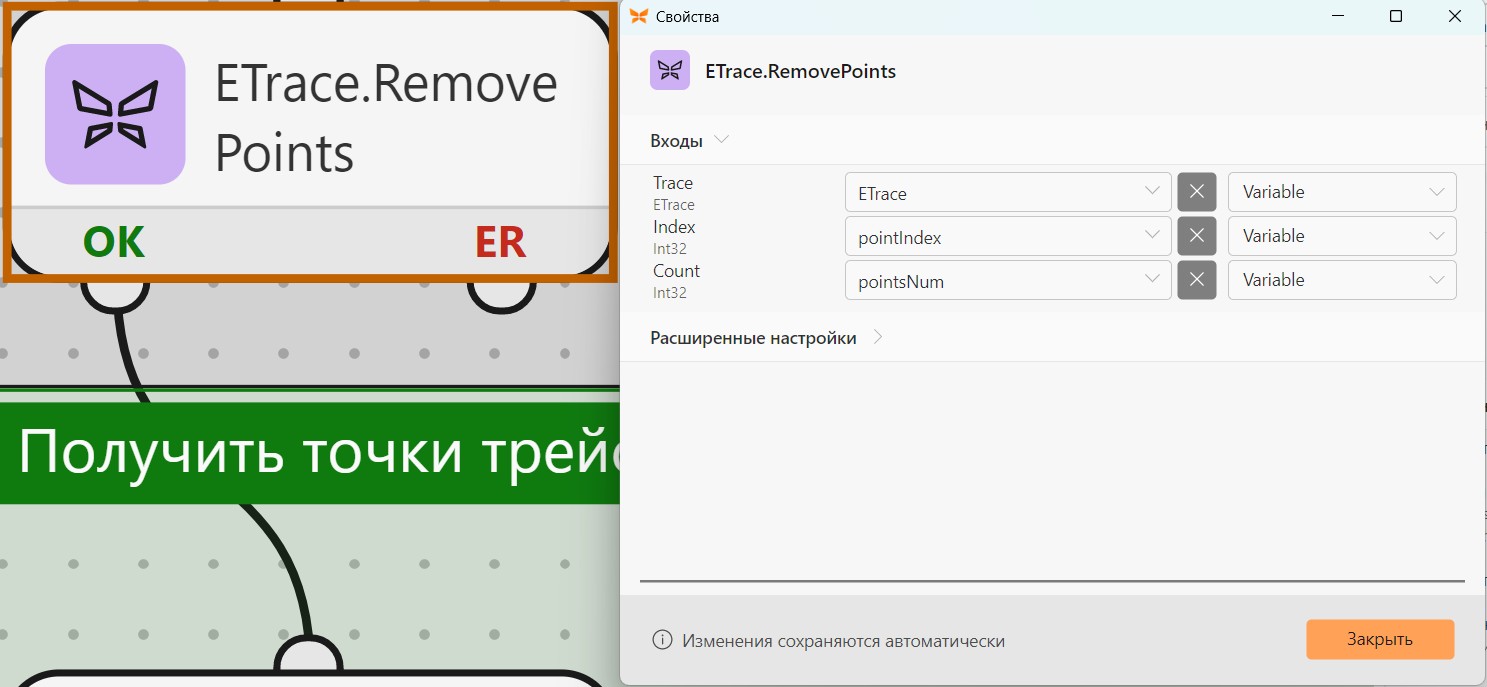
Task: Open the Variable type dropdown for Index
Action: click(x=1342, y=236)
